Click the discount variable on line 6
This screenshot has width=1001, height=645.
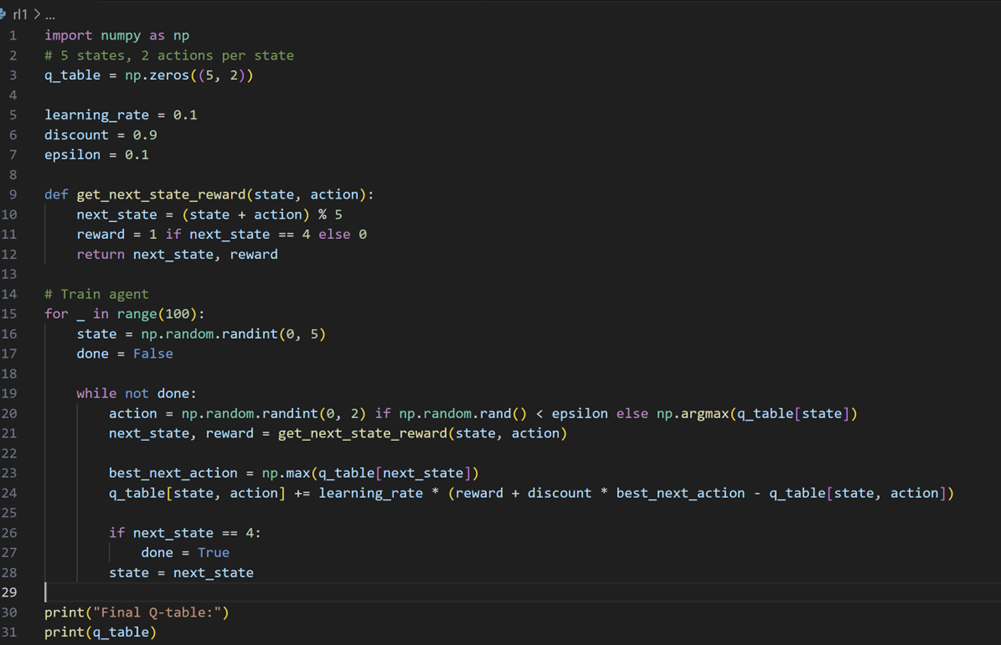coord(76,135)
